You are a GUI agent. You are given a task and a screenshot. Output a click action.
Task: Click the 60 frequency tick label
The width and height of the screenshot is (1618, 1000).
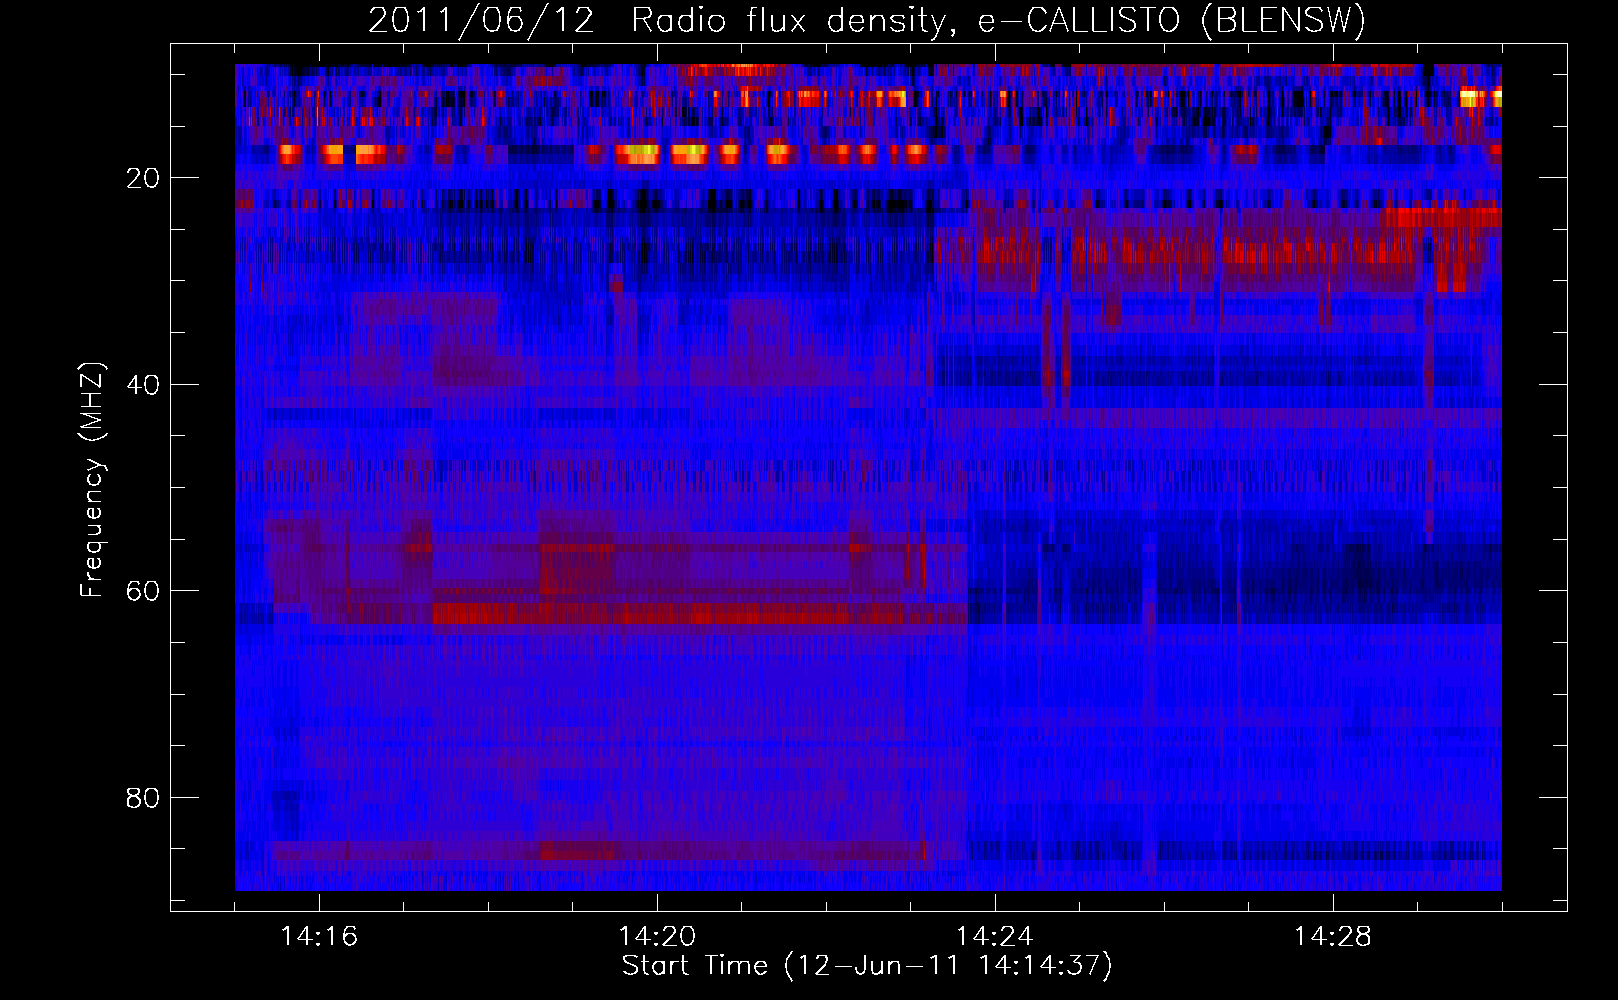(x=143, y=591)
